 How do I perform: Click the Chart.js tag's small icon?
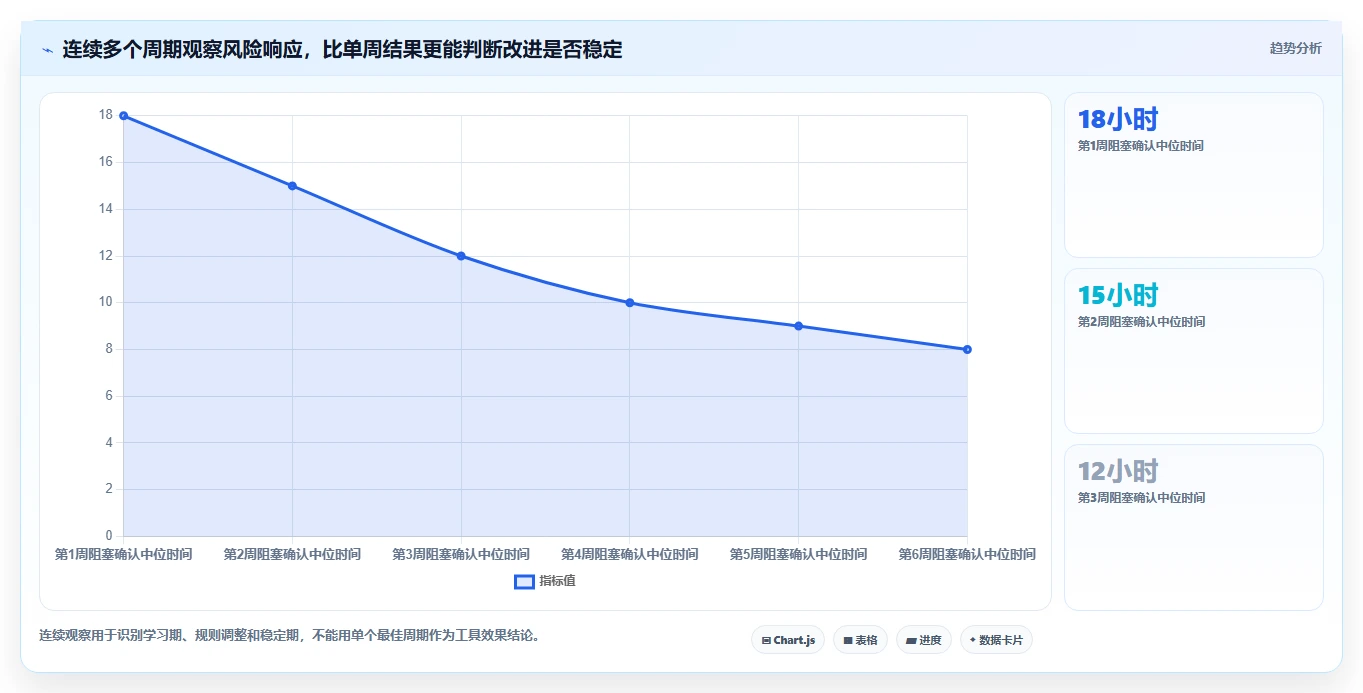[766, 640]
